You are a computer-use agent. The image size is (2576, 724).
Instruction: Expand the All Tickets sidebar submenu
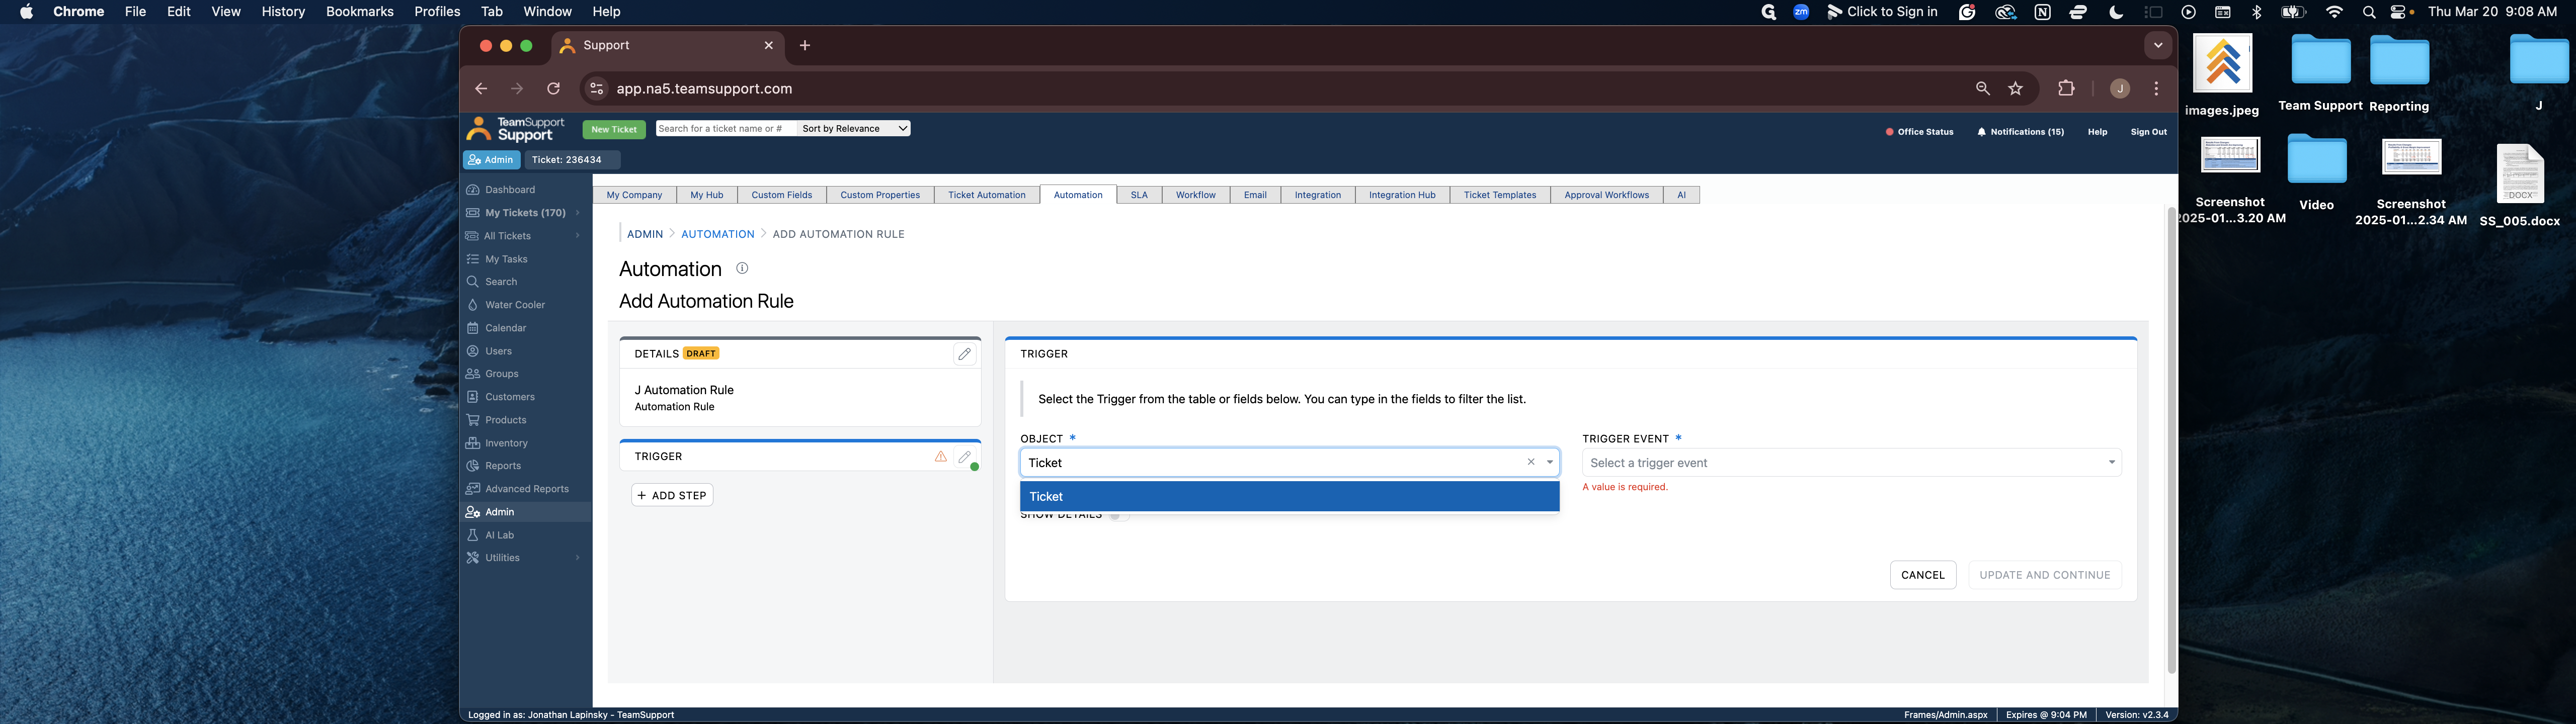(577, 236)
